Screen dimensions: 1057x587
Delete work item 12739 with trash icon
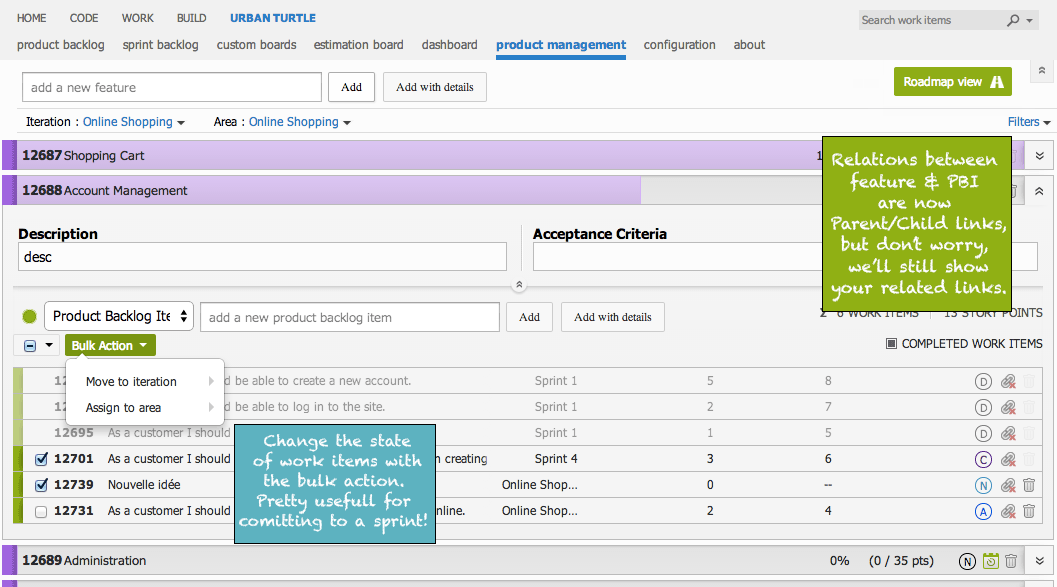coord(1029,485)
